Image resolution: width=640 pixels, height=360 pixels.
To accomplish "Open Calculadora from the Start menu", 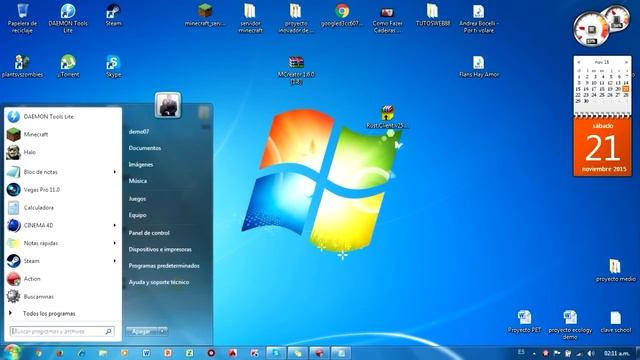I will pos(63,208).
